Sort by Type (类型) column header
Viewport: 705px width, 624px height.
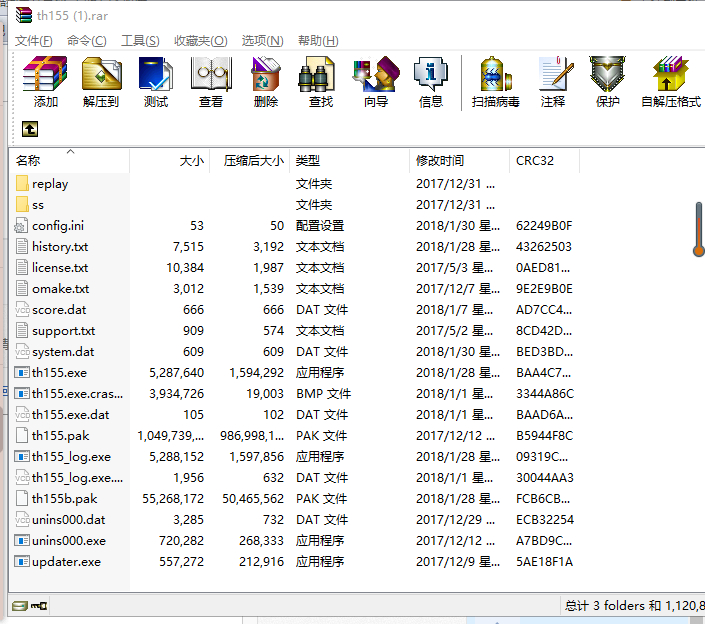click(349, 160)
